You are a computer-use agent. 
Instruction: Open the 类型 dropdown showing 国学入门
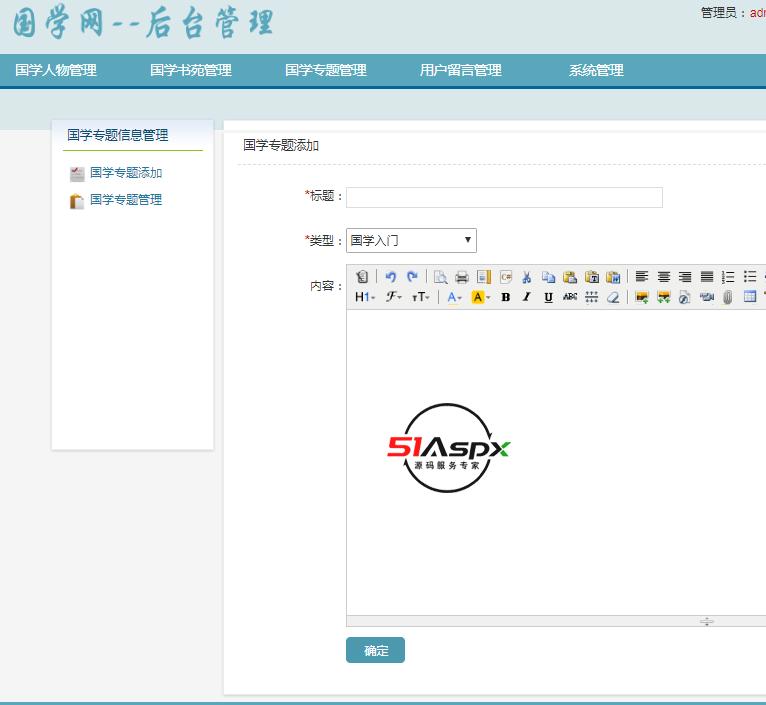point(411,240)
